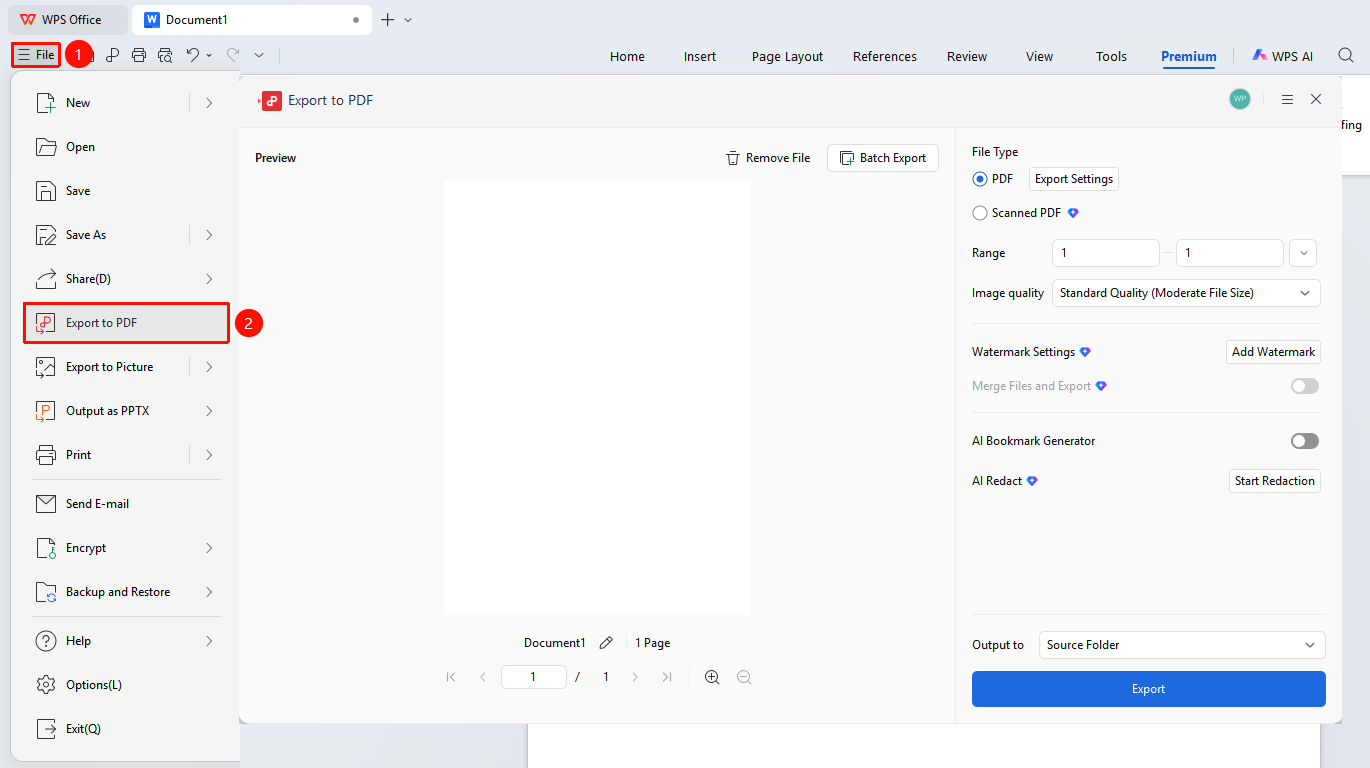Click the user avatar in Export dialog
Viewport: 1370px width, 768px height.
pos(1240,99)
